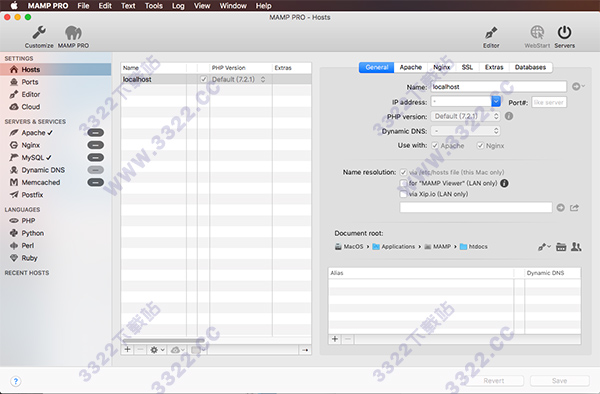Switch to the Databases tab
Viewport: 600px width, 394px height.
pyautogui.click(x=530, y=67)
